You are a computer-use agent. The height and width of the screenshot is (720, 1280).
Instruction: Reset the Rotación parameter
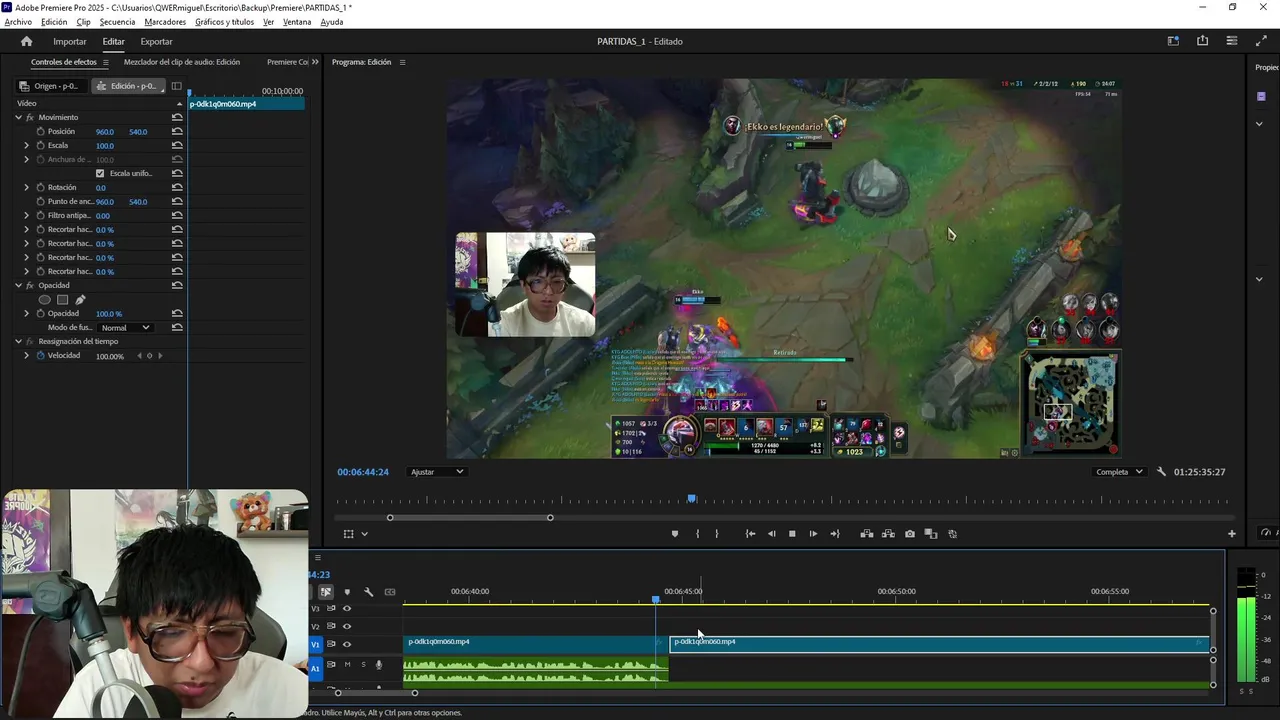coord(177,187)
